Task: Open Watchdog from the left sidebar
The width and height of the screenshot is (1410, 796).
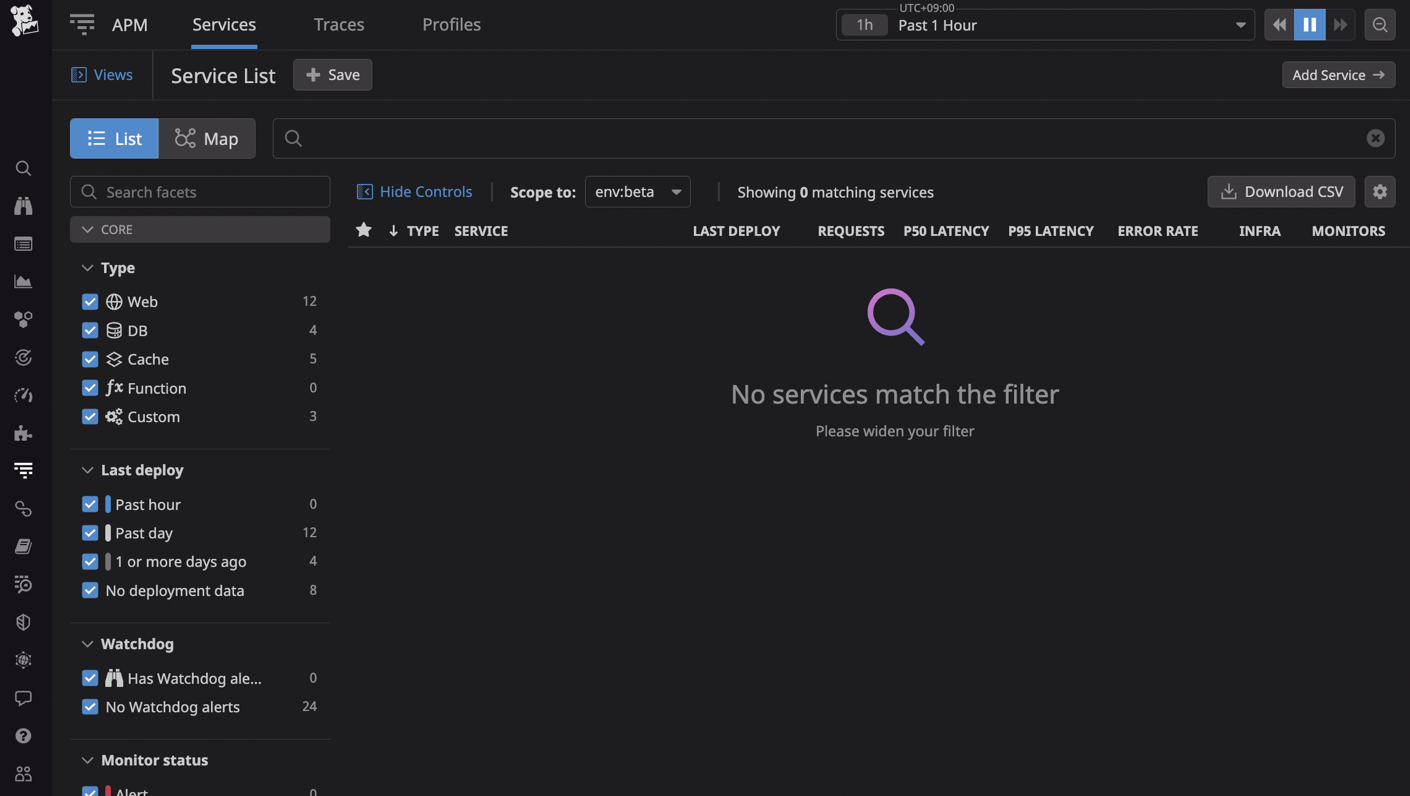Action: click(23, 205)
